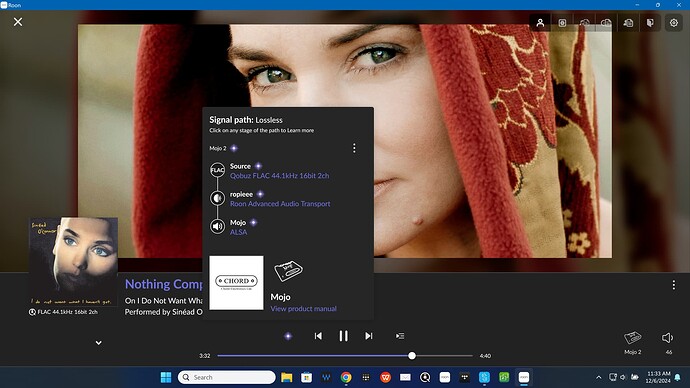Open the red WPS Office taskbar icon
The image size is (690, 388).
pyautogui.click(x=385, y=377)
